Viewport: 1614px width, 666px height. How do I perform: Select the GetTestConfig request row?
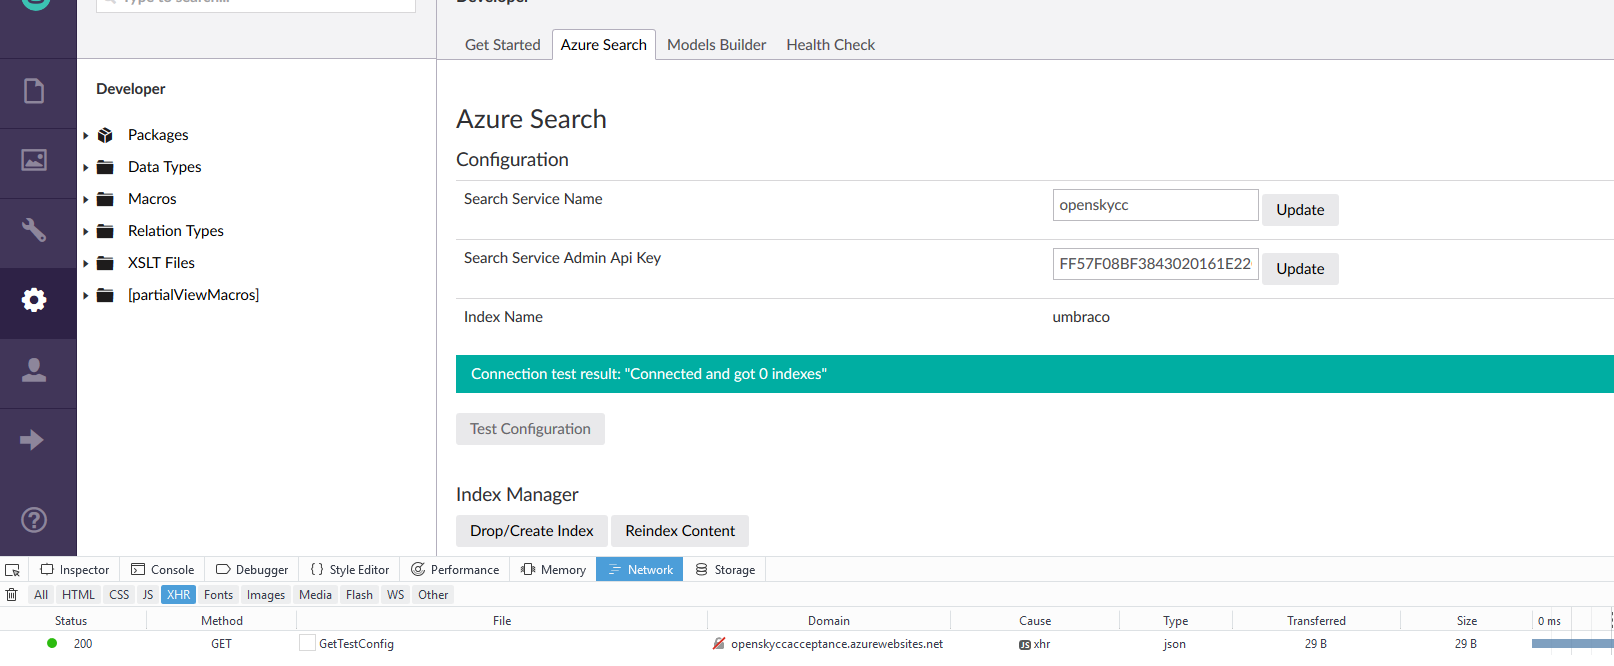pos(807,644)
